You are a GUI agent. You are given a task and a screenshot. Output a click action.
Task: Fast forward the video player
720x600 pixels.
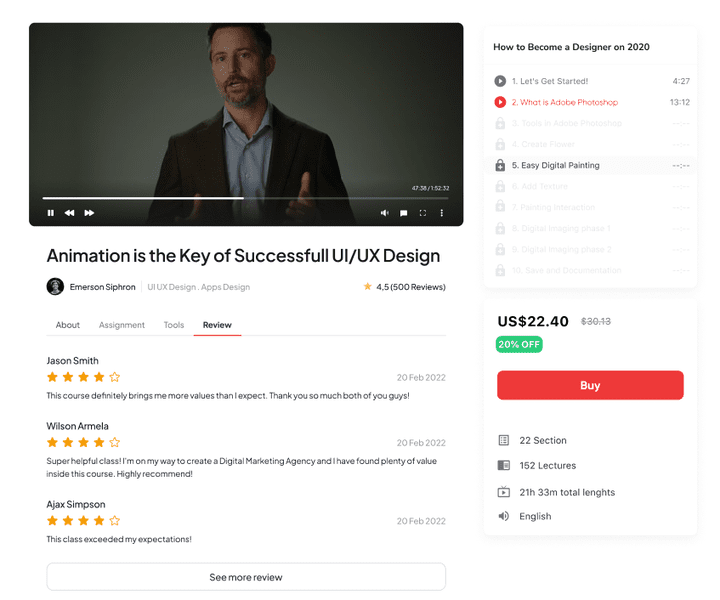89,213
